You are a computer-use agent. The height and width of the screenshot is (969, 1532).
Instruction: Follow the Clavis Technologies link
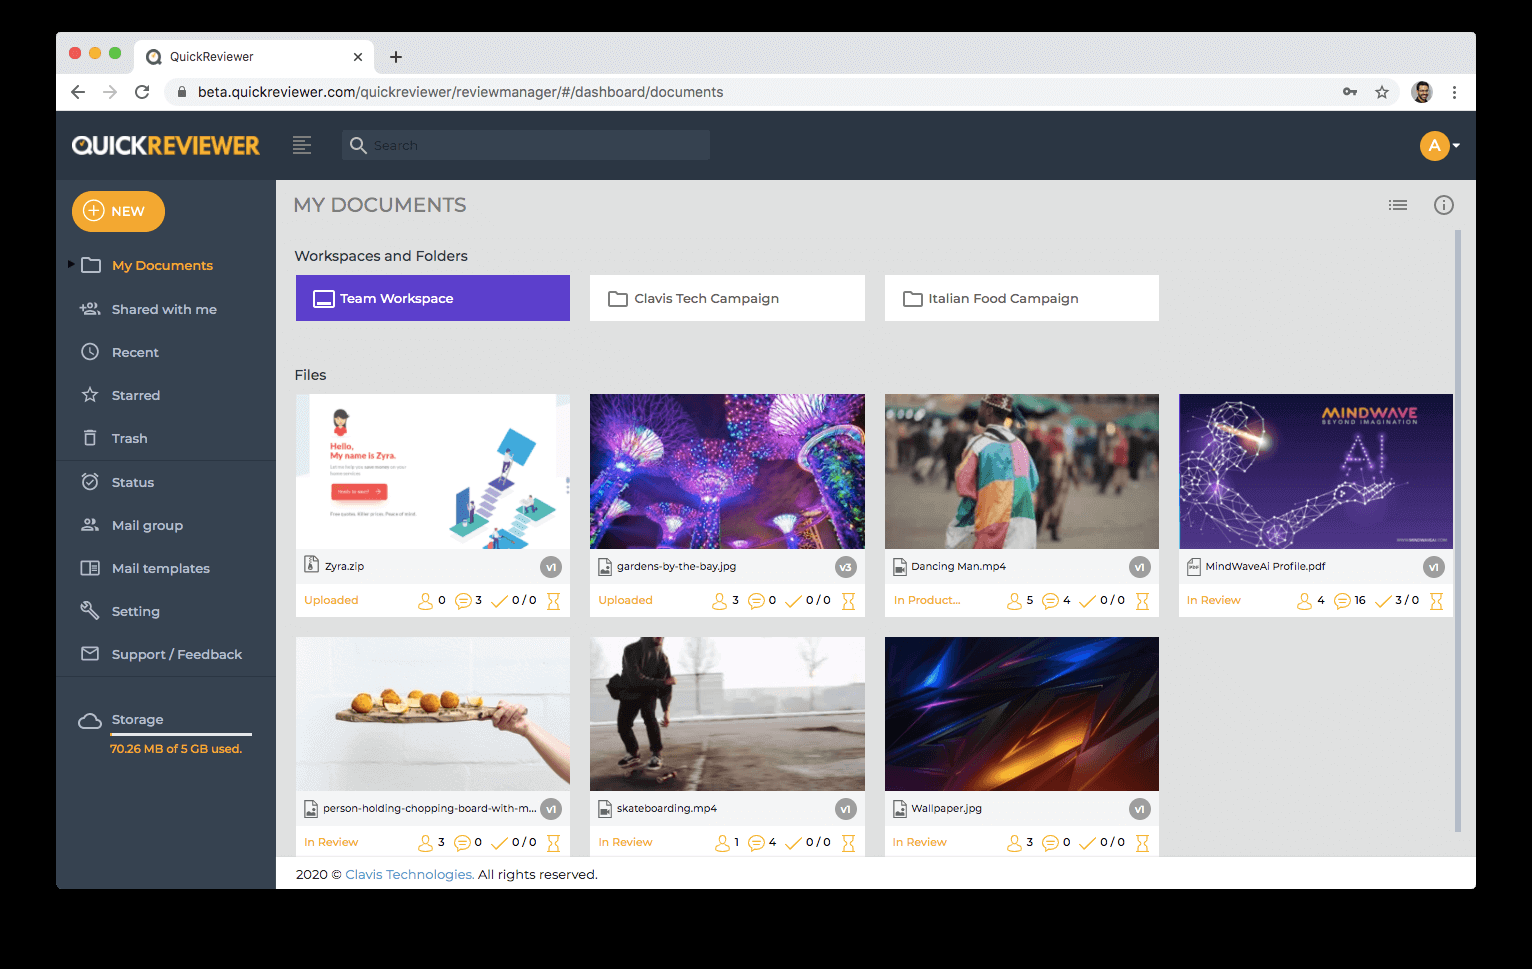pyautogui.click(x=410, y=874)
